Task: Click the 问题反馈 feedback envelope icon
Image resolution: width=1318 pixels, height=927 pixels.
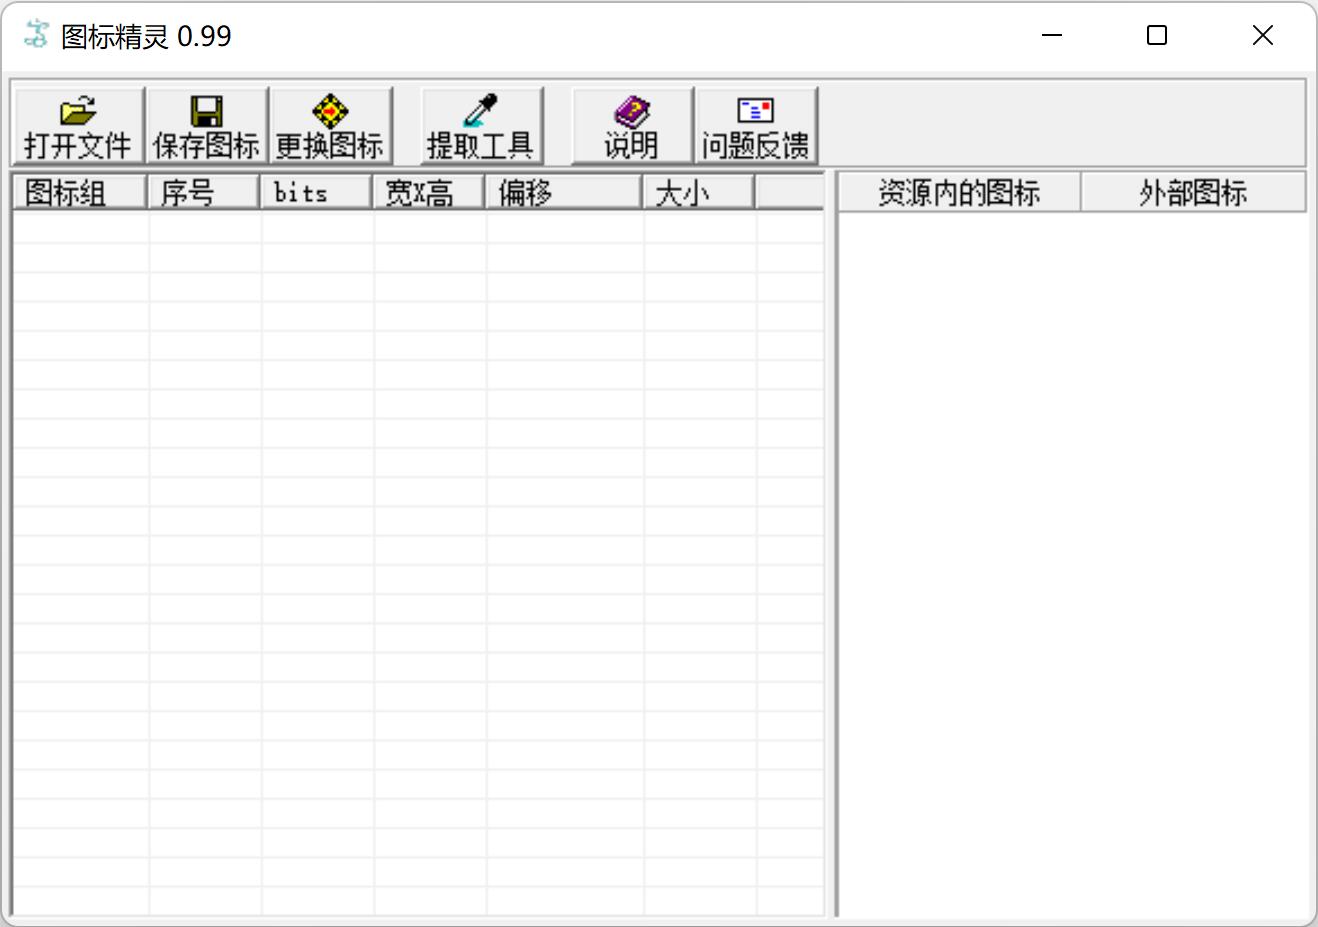Action: pyautogui.click(x=755, y=123)
